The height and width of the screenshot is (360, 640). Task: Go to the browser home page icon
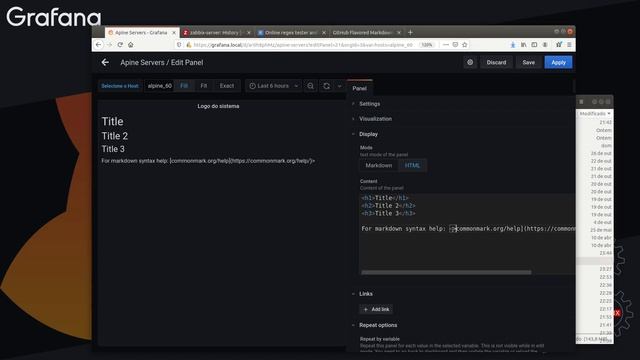[x=131, y=44]
